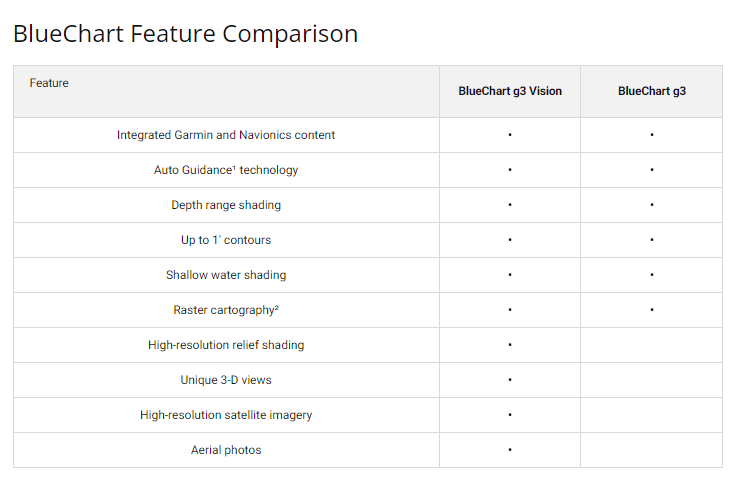746x484 pixels.
Task: Click the "BlueChart Feature Comparison" heading
Action: click(185, 34)
